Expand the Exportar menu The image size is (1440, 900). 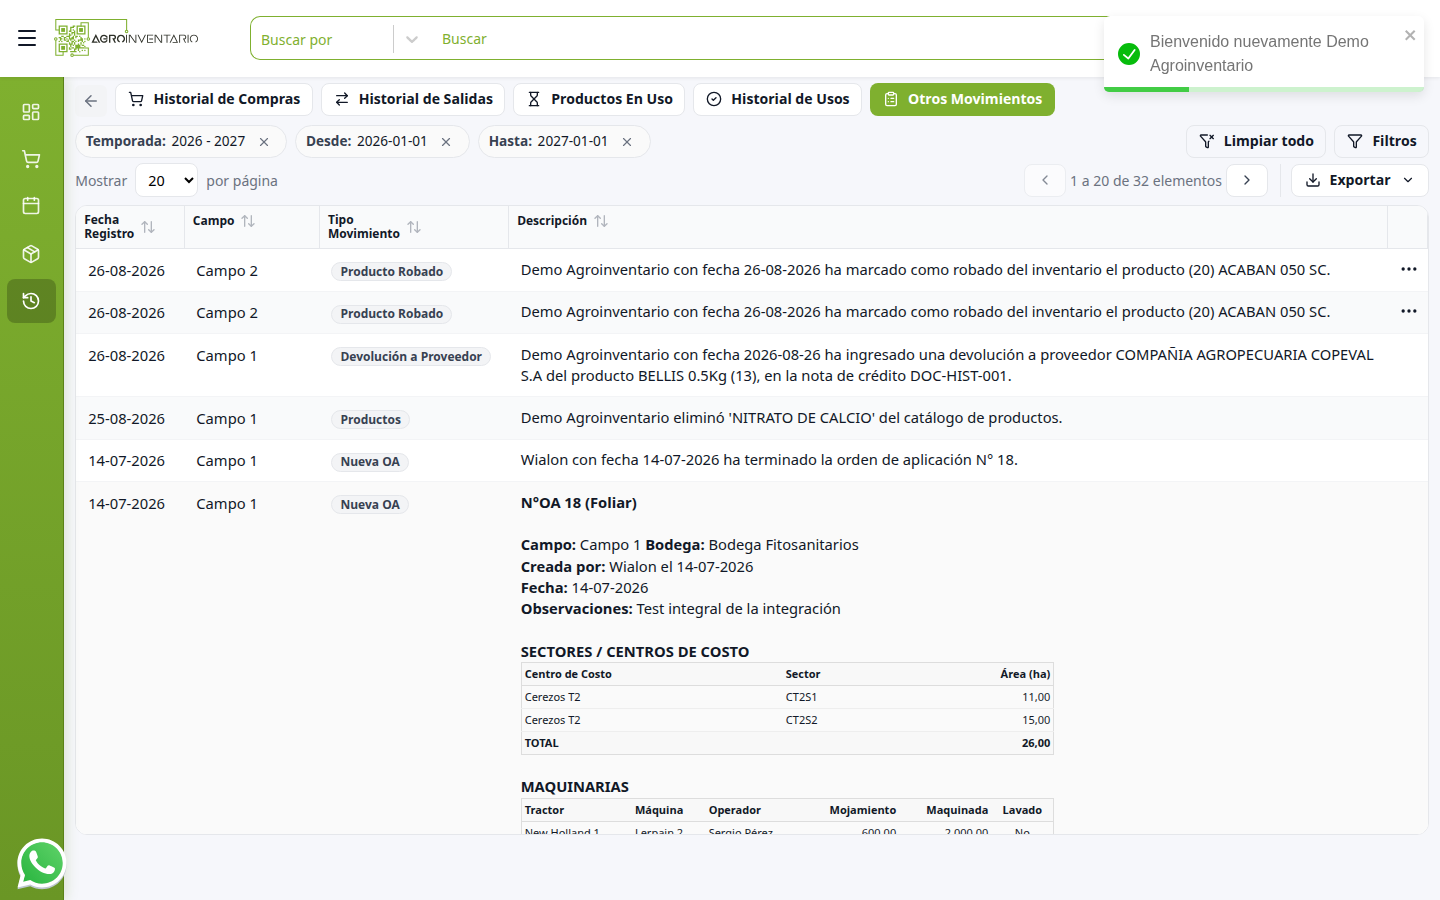coord(1360,181)
